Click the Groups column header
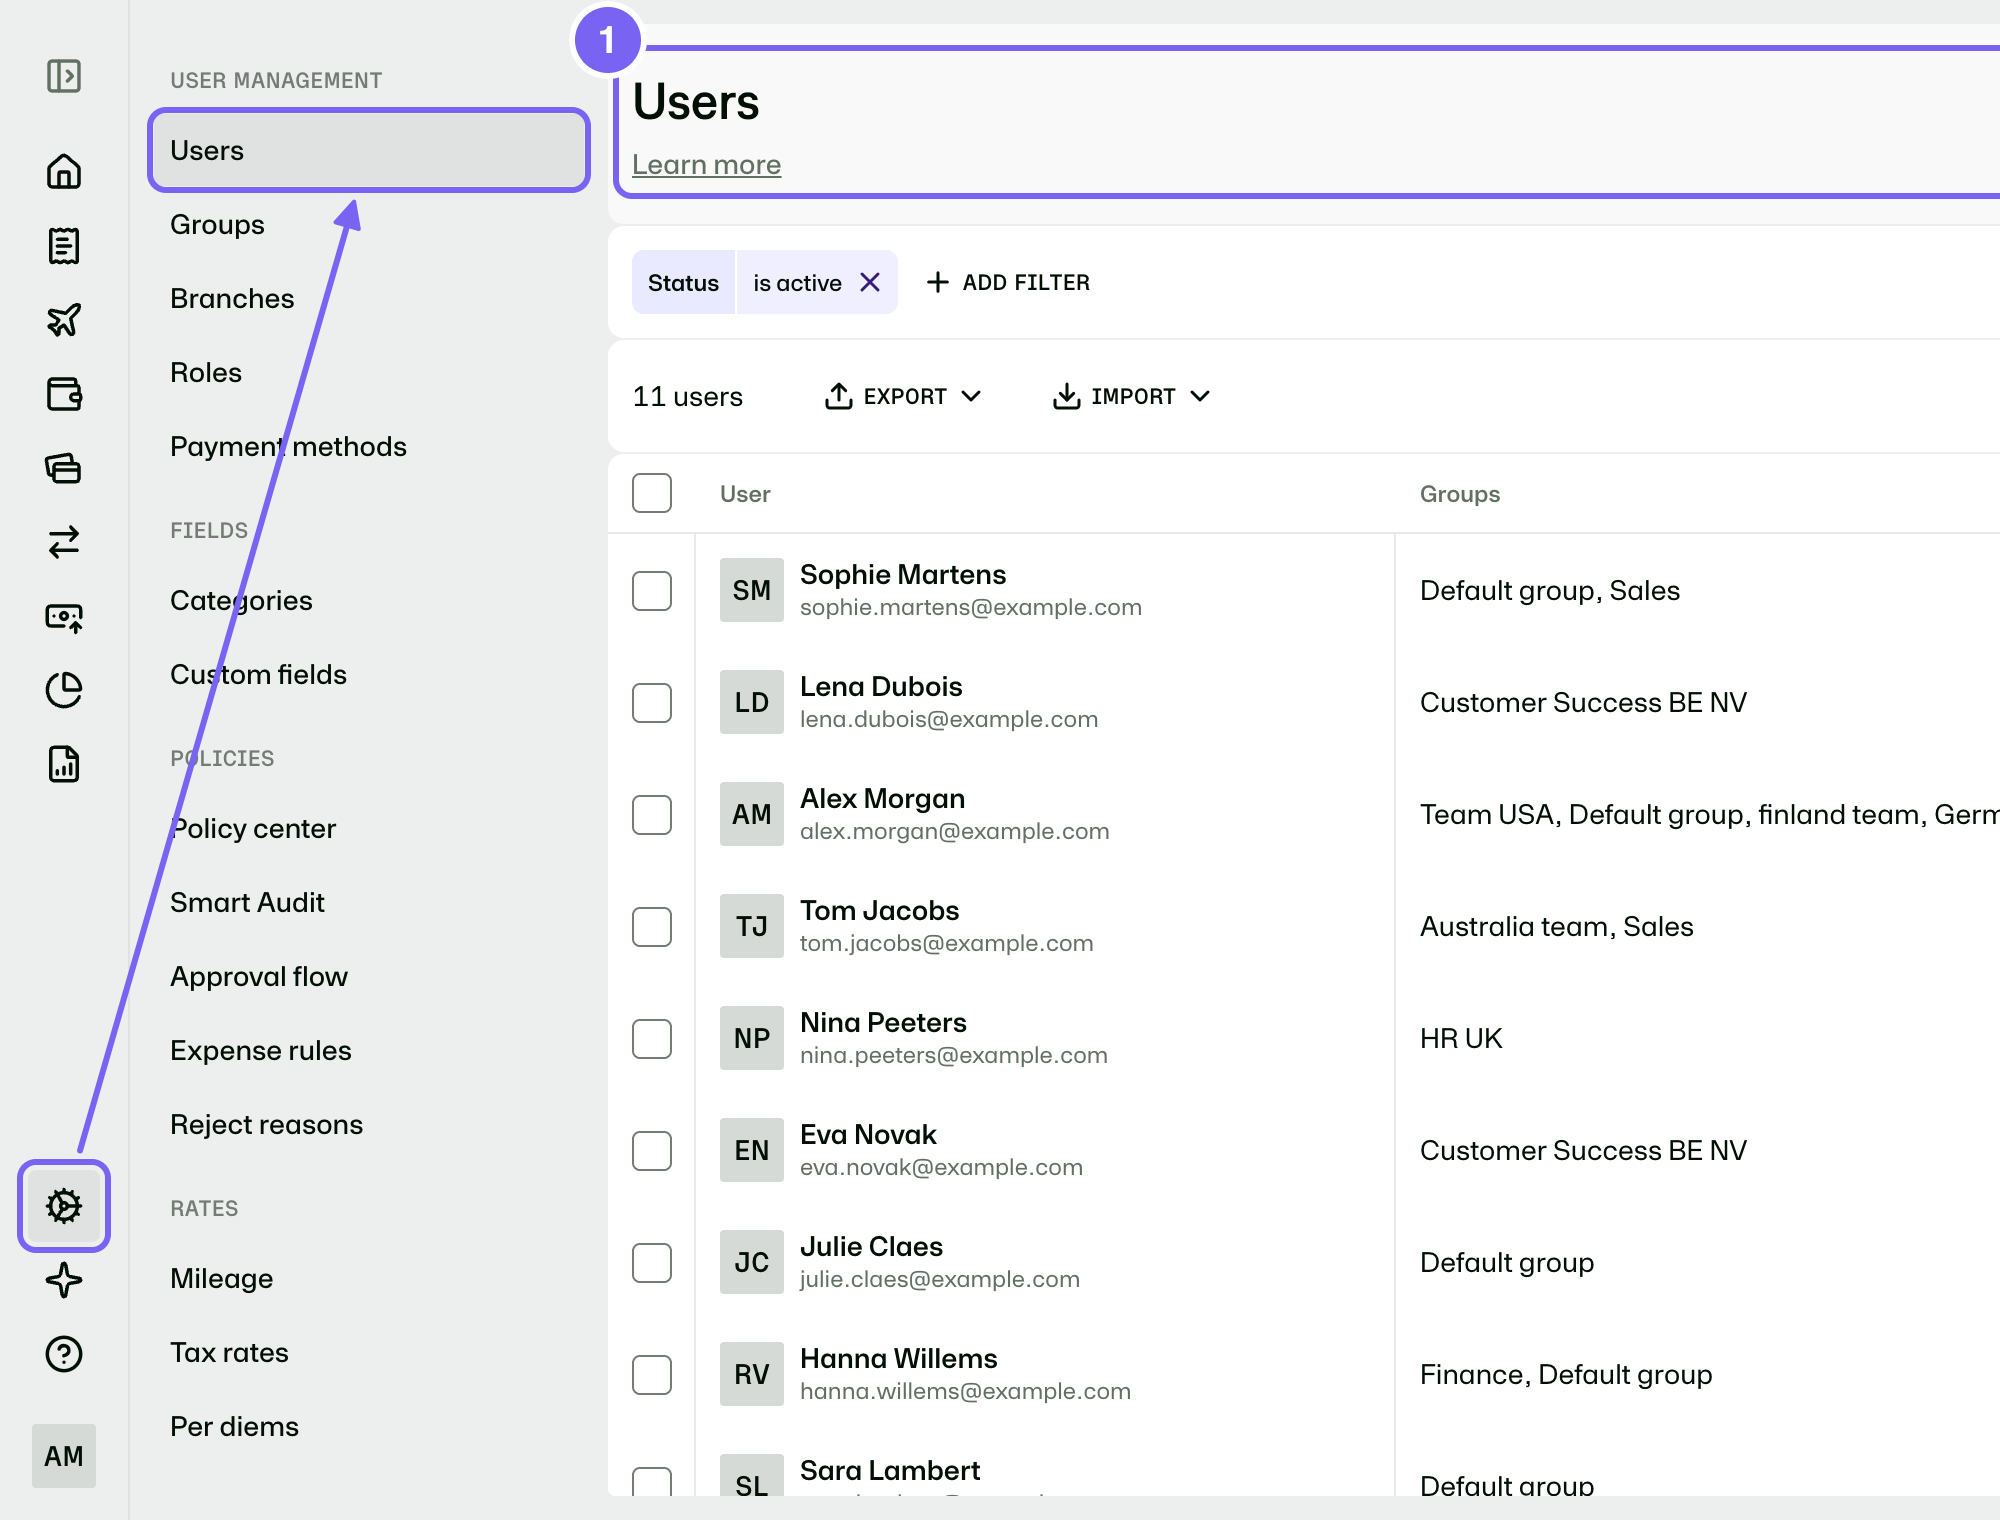The height and width of the screenshot is (1520, 2000). point(1460,494)
